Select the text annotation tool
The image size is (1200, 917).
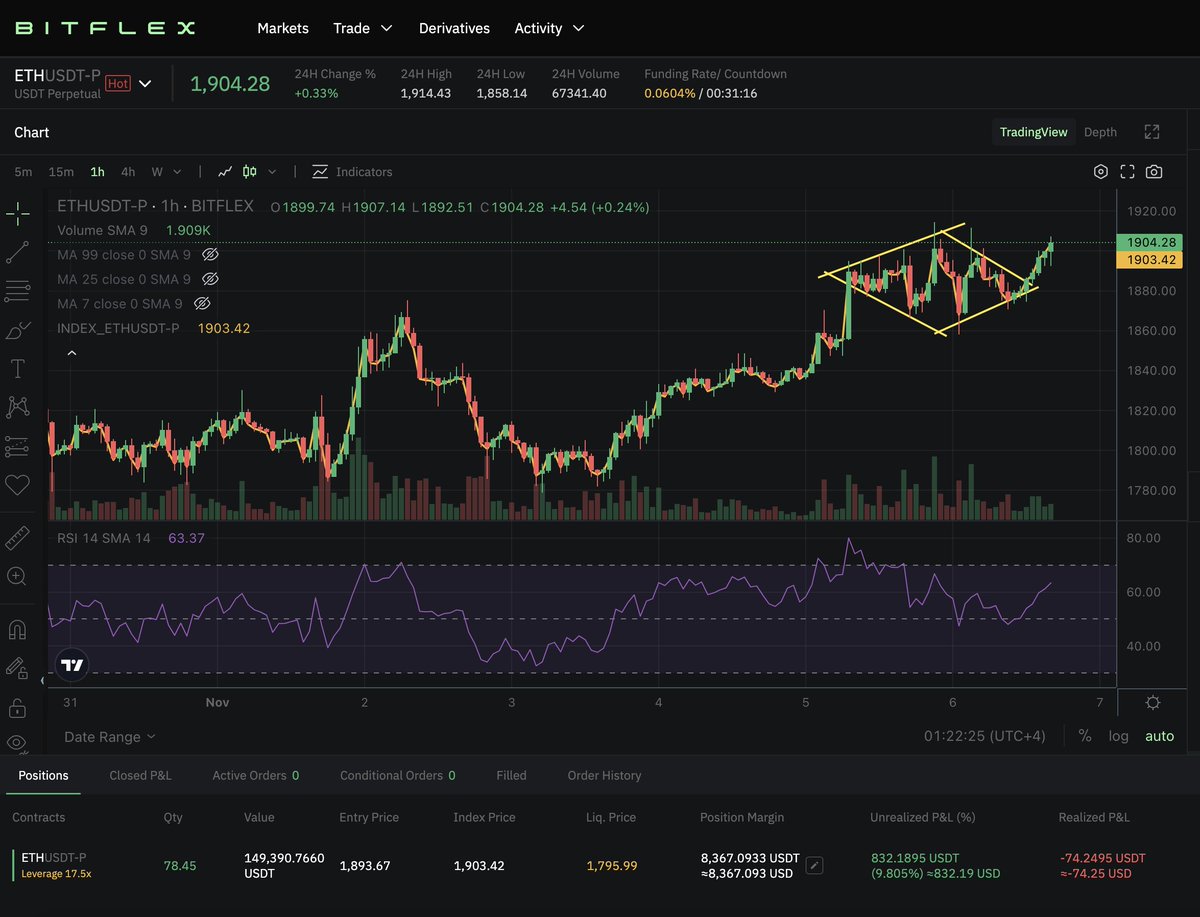(x=17, y=368)
